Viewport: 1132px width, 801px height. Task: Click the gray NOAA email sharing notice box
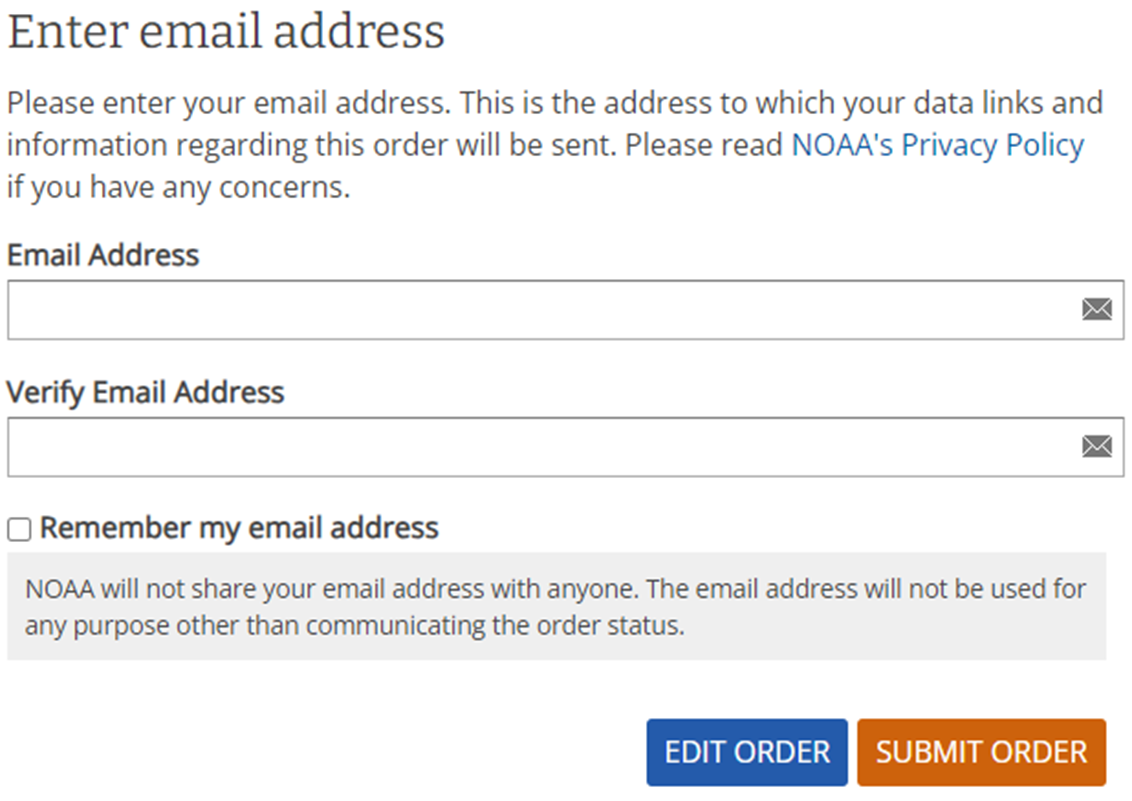[557, 606]
